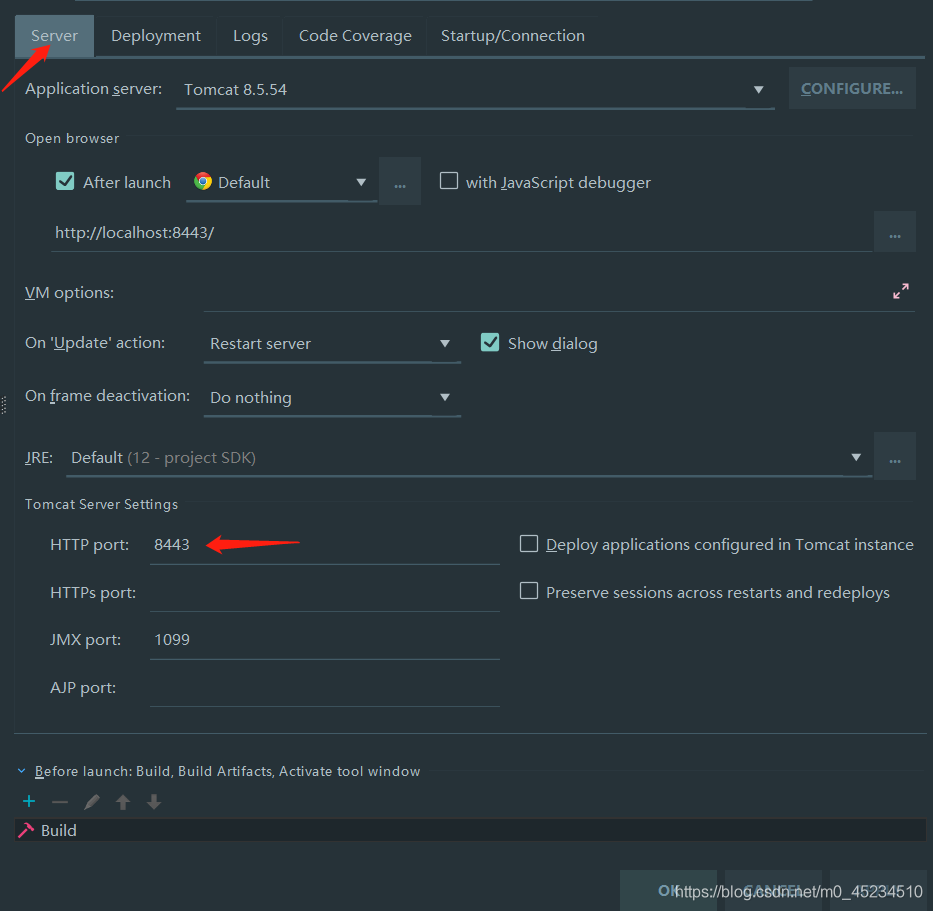Click the JMX port field 1099
The height and width of the screenshot is (911, 933).
pyautogui.click(x=324, y=640)
